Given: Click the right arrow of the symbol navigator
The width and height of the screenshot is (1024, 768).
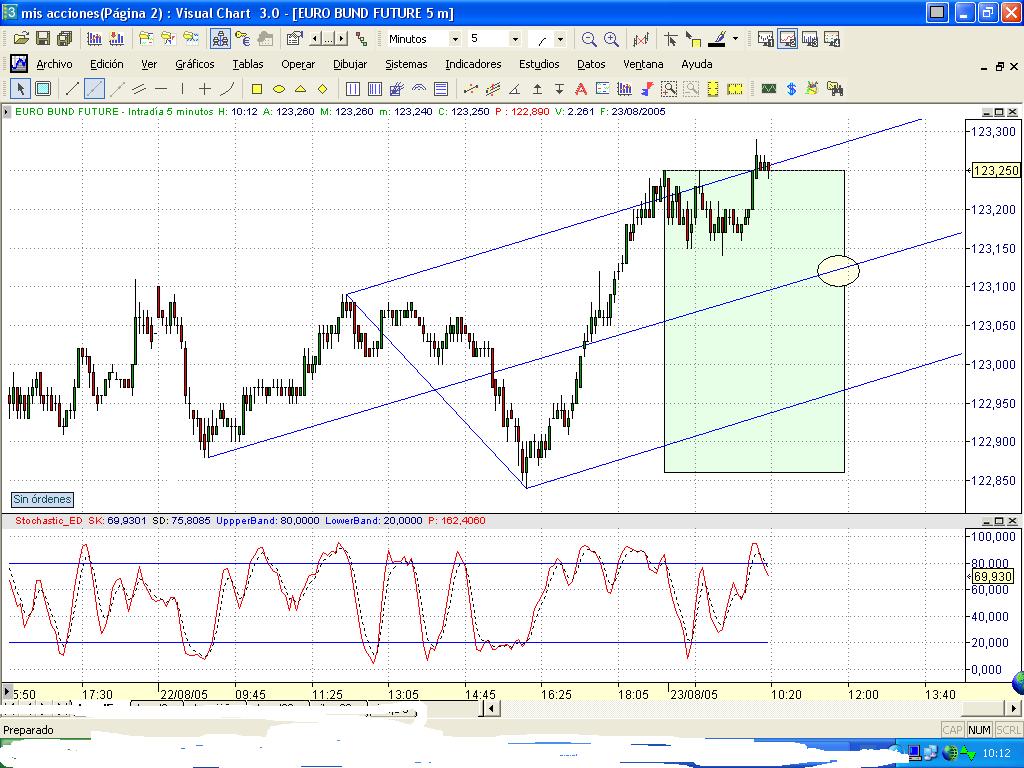Looking at the screenshot, I should (342, 39).
